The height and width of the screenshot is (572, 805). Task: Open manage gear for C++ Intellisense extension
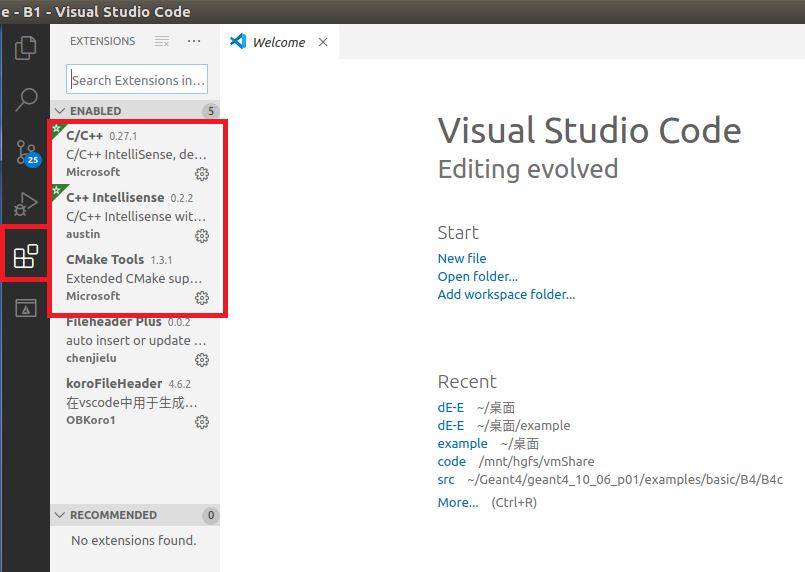coord(202,236)
